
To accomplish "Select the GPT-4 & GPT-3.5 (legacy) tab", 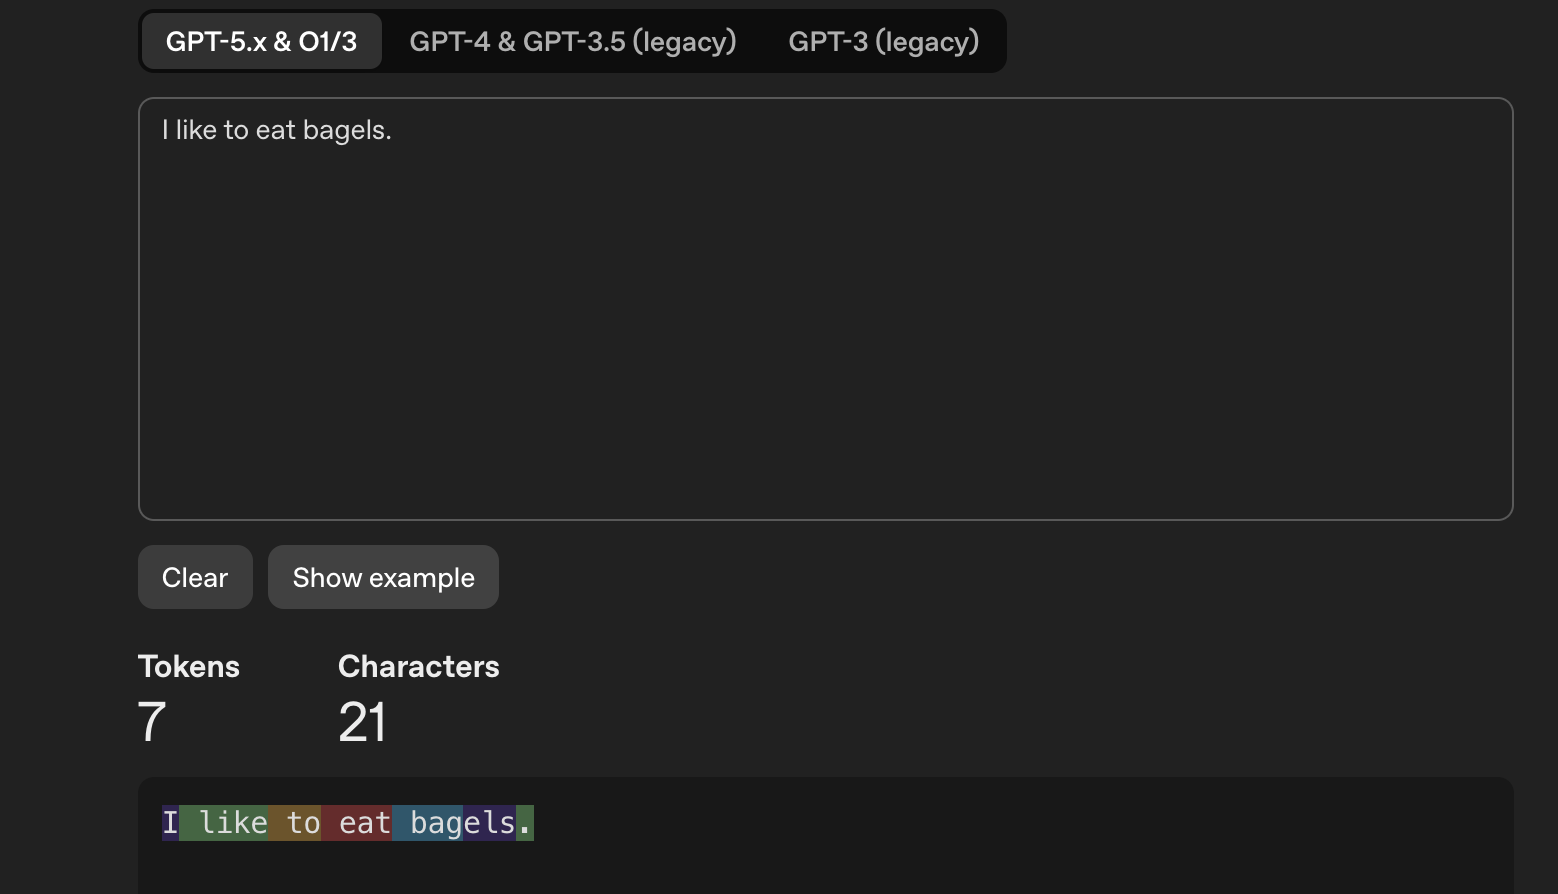I will (x=572, y=41).
